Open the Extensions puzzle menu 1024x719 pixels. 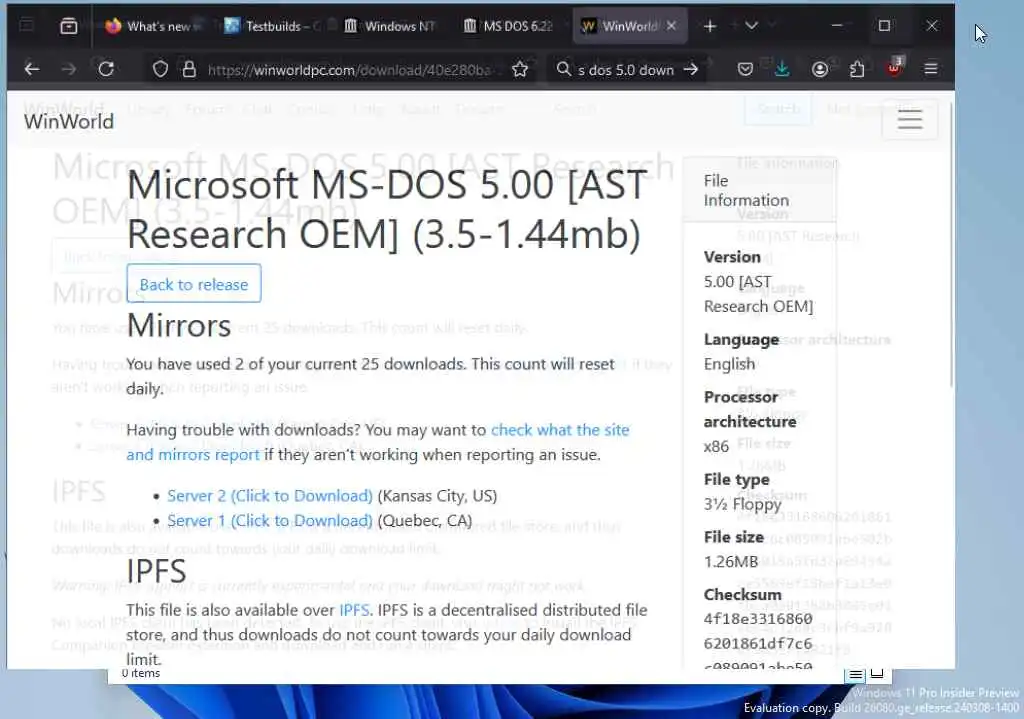(x=857, y=69)
